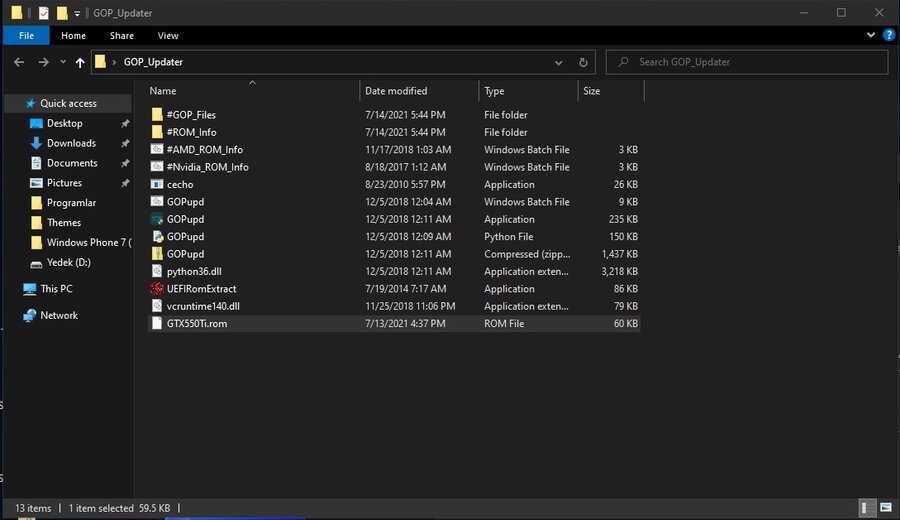Select the UEFIRomExtract application icon

(157, 289)
